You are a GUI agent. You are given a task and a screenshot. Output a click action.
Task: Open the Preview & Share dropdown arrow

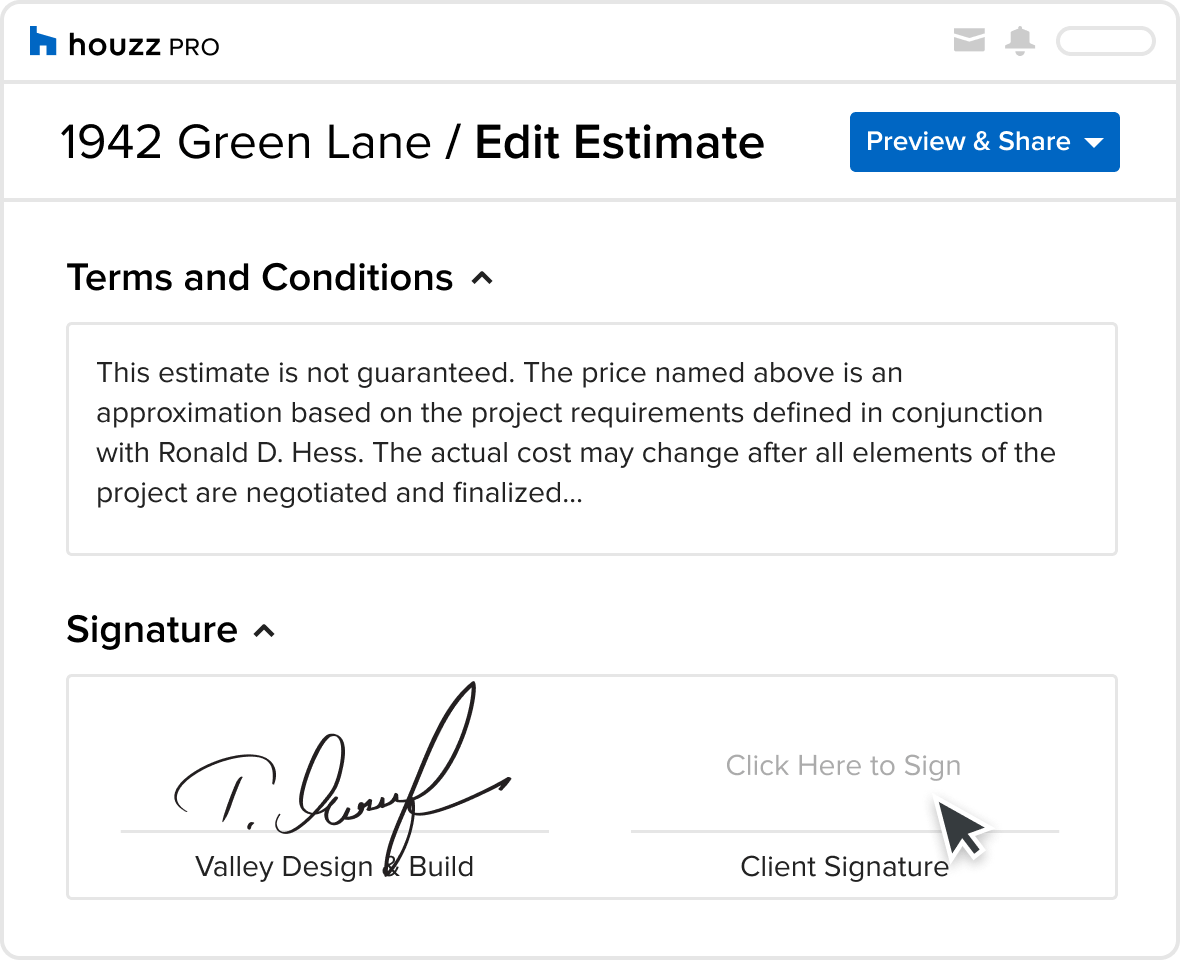coord(1094,142)
